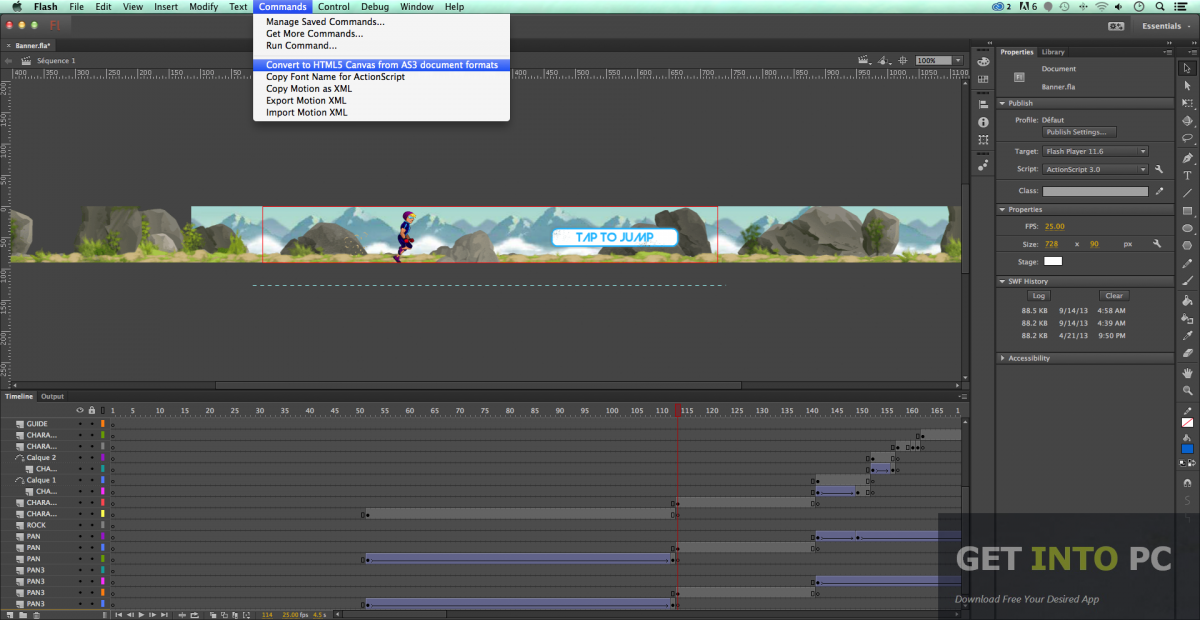Toggle visibility dot of GUIDE layer
This screenshot has height=620, width=1200.
tap(80, 424)
